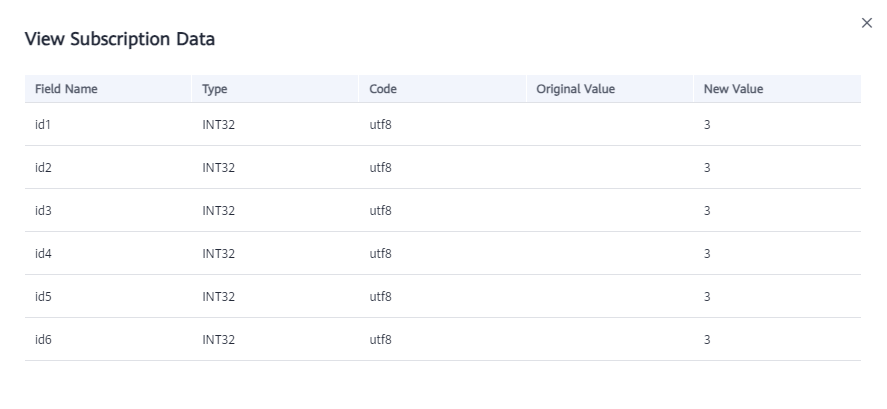
Task: Click the View Subscription Data title
Action: coord(120,39)
